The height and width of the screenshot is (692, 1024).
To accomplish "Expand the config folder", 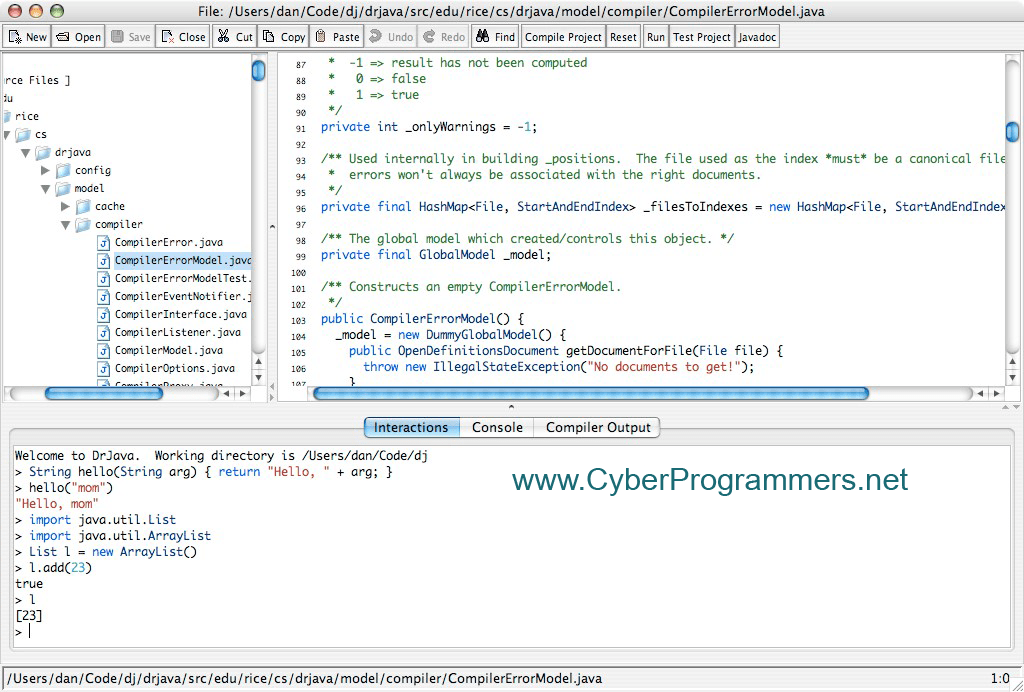I will coord(45,170).
